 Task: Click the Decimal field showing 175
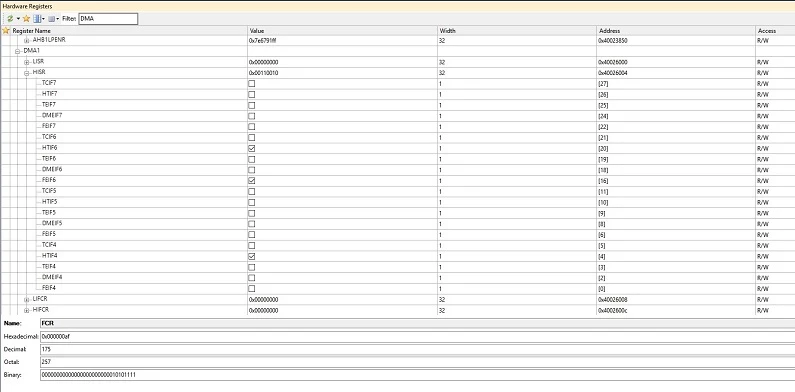point(417,349)
